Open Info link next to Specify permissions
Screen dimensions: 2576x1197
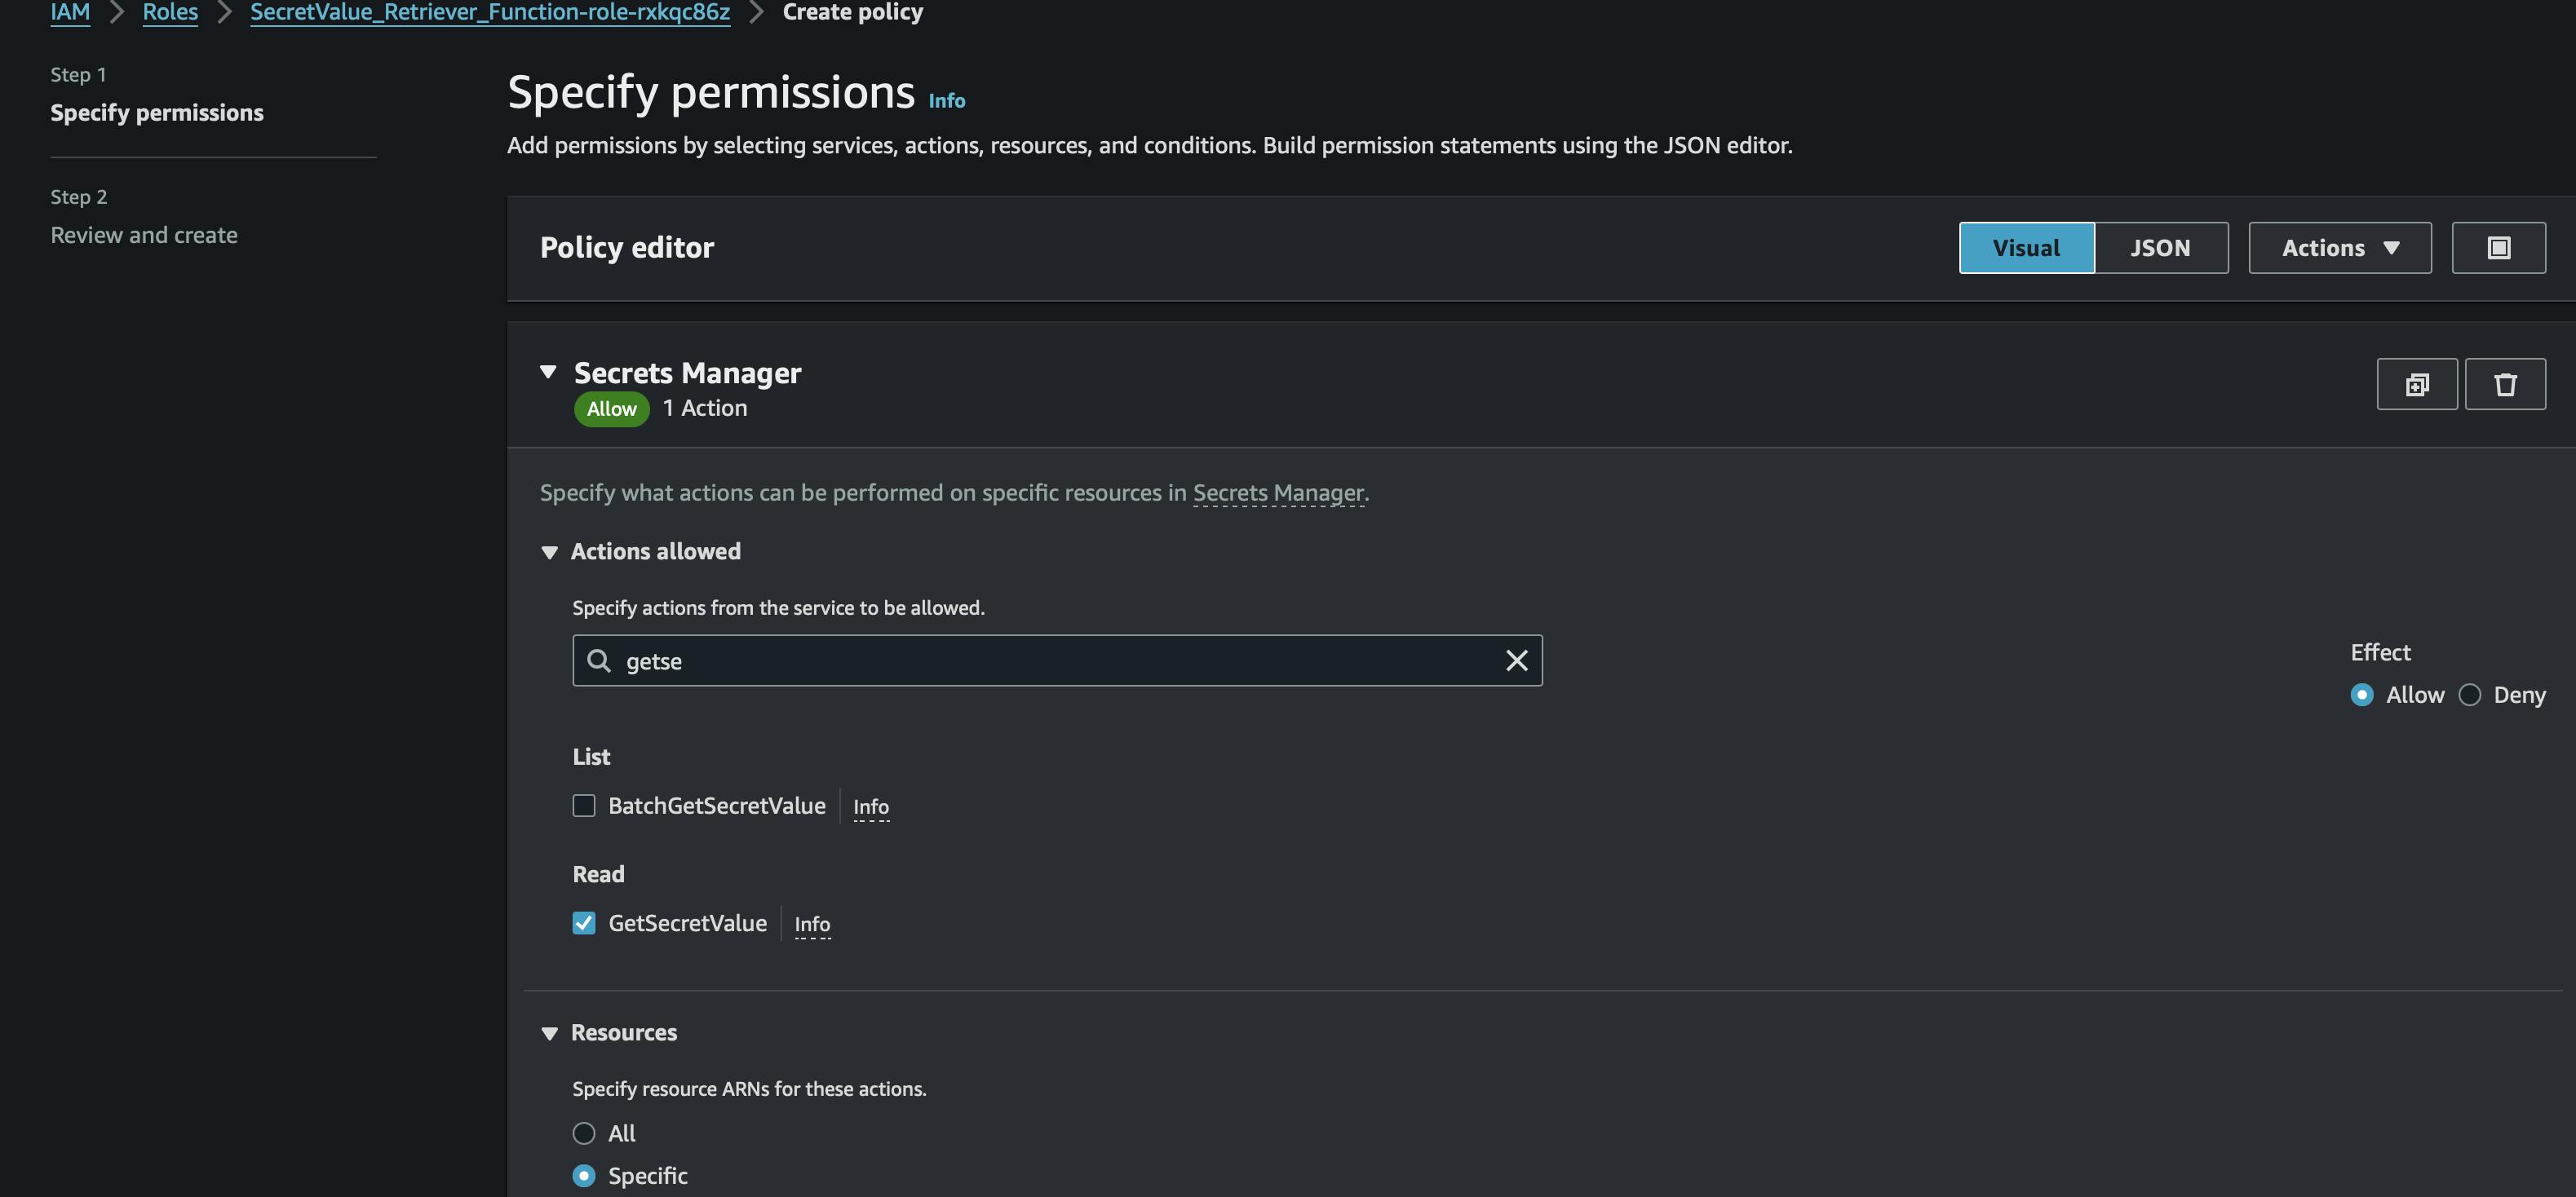pyautogui.click(x=946, y=101)
